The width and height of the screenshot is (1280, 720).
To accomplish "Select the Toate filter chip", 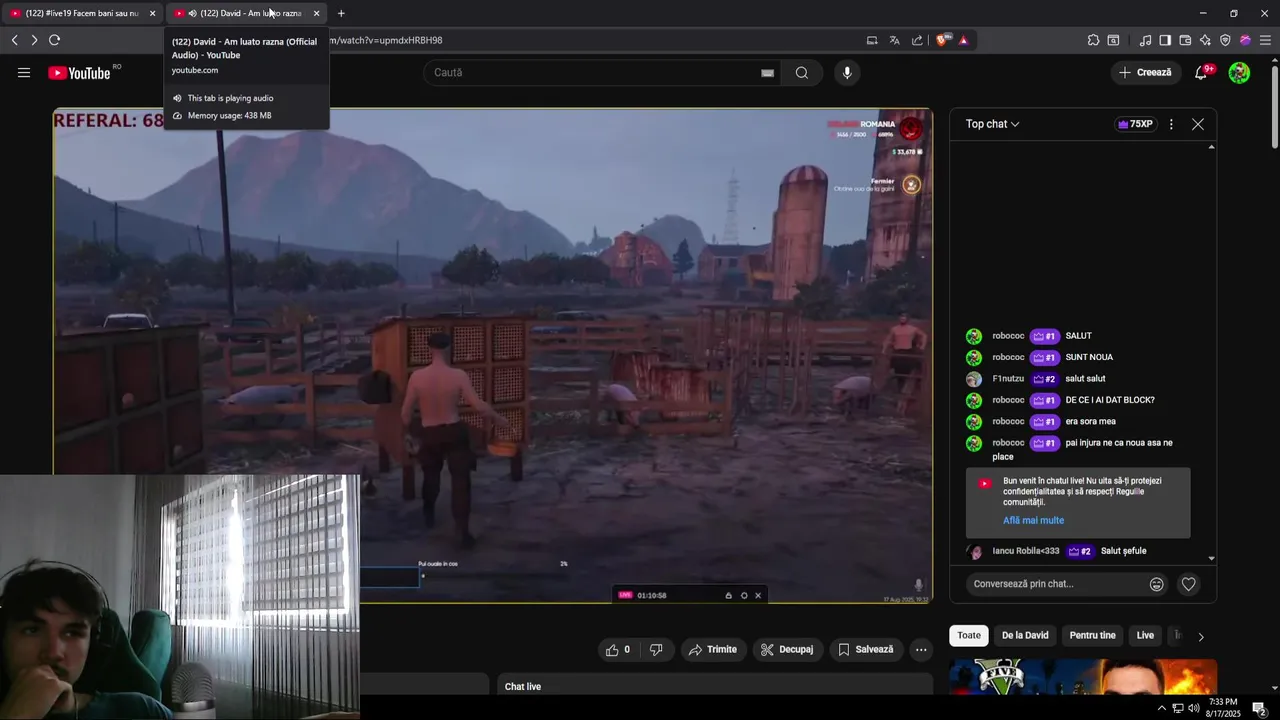I will point(969,635).
